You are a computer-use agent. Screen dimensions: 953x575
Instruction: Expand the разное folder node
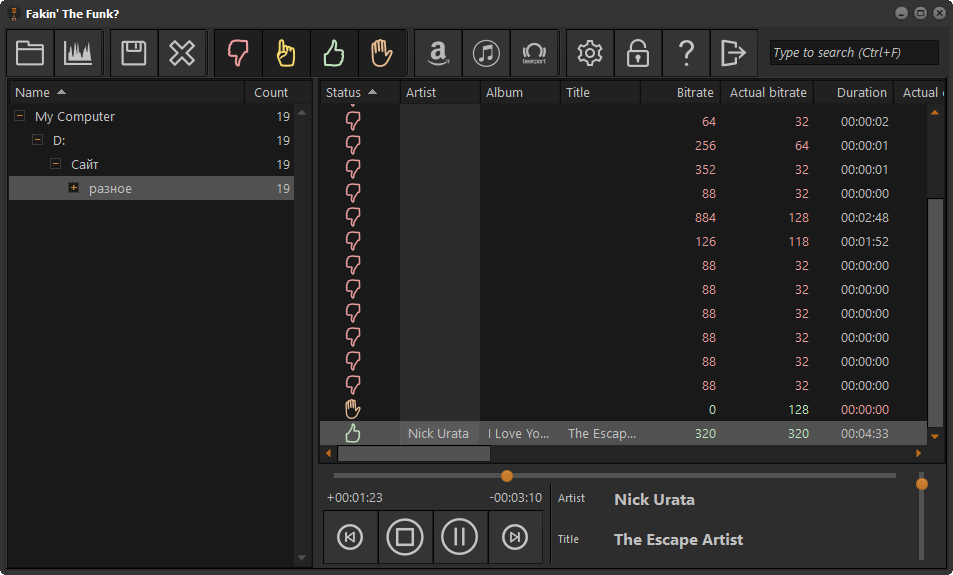(x=74, y=188)
